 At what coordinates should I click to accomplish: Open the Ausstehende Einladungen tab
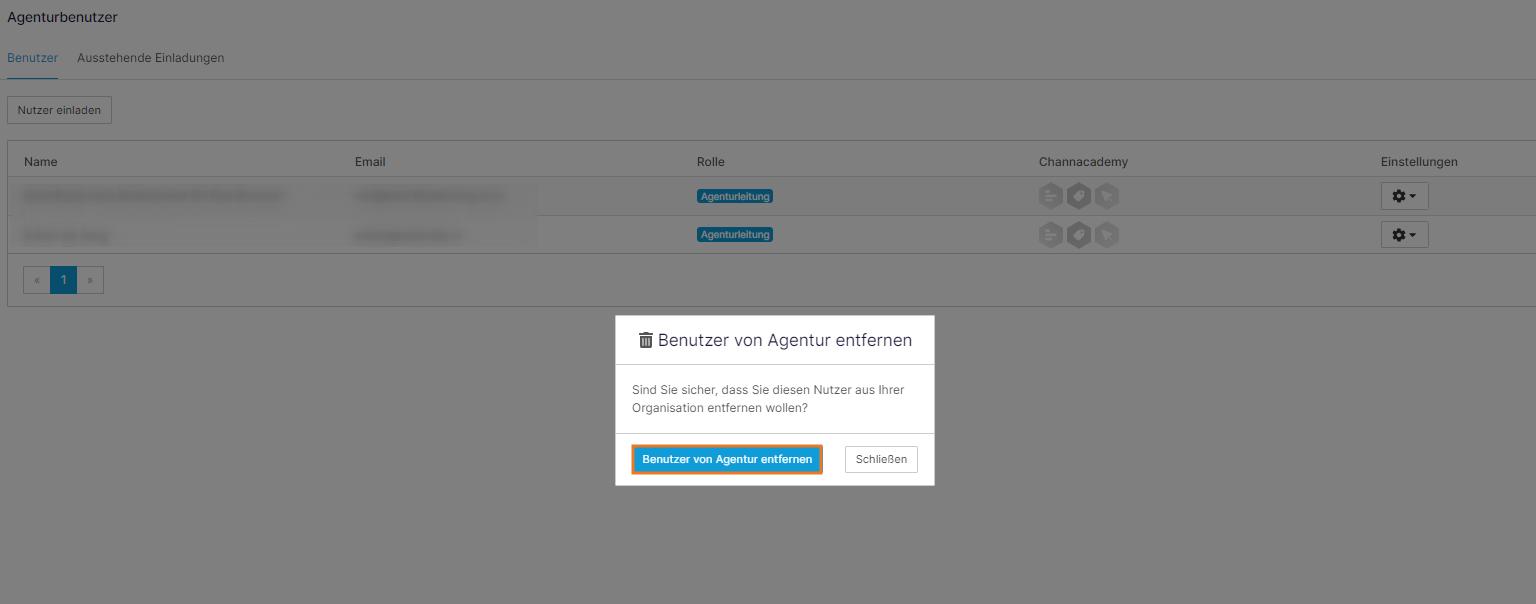(x=150, y=58)
